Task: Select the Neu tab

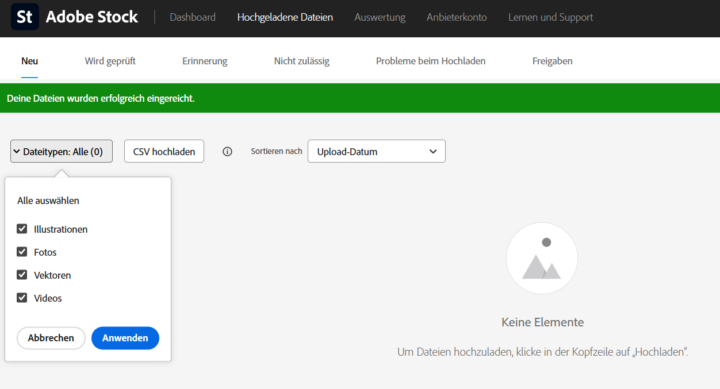Action: [29, 61]
